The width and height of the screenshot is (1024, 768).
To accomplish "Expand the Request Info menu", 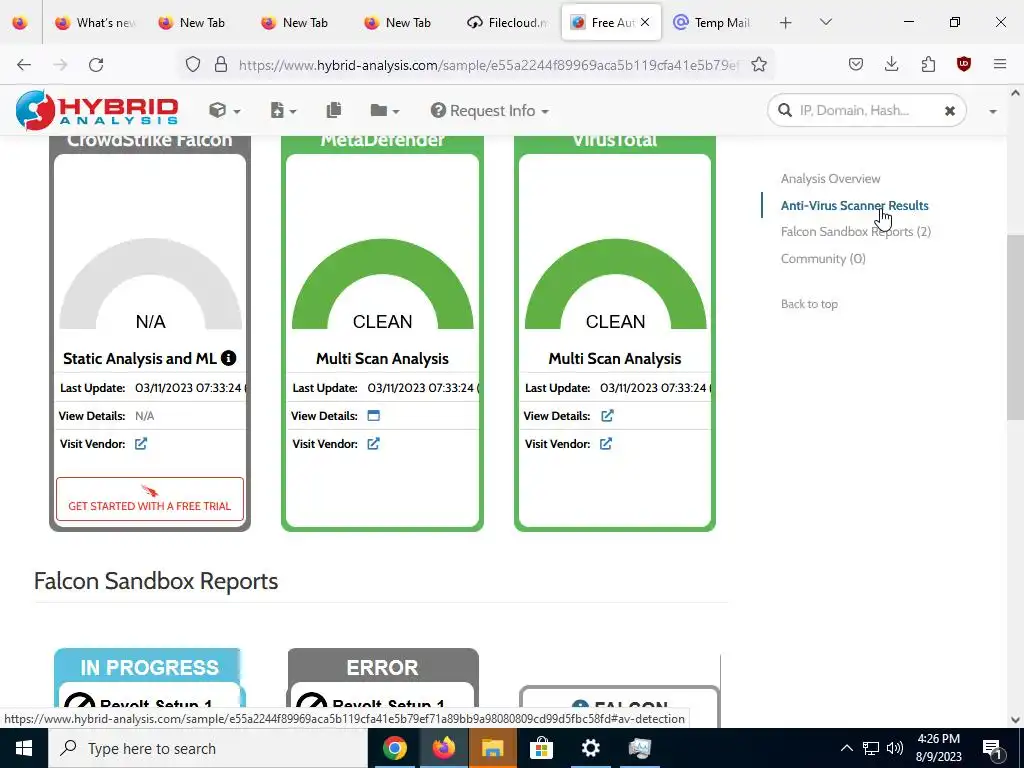I will [x=489, y=110].
